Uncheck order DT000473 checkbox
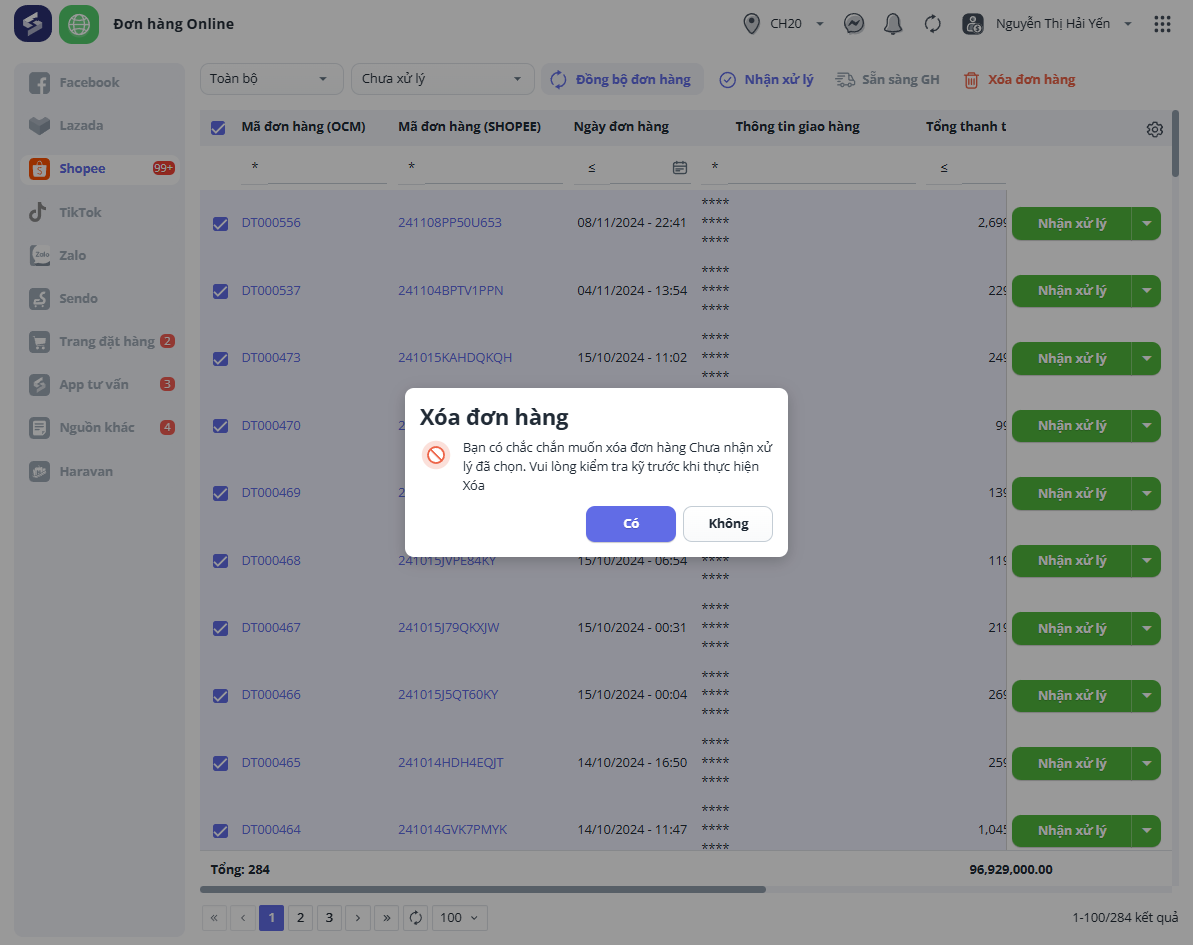 point(221,358)
